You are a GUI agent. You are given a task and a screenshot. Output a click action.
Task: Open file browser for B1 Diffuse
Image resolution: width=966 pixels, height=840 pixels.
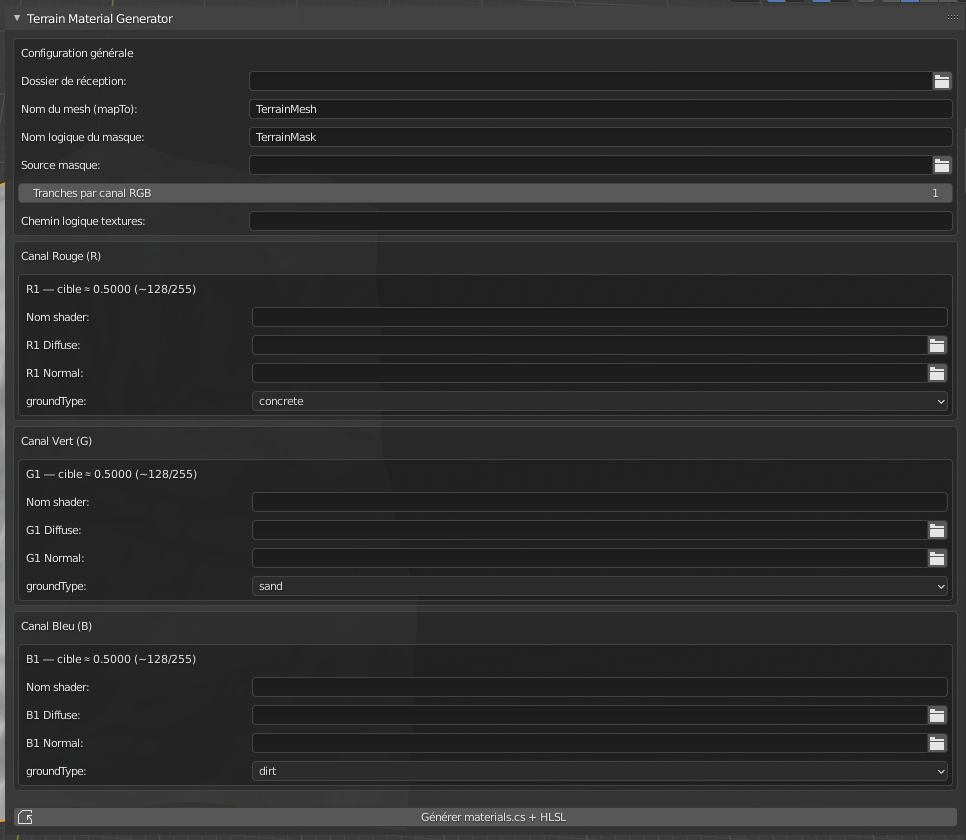(x=937, y=715)
